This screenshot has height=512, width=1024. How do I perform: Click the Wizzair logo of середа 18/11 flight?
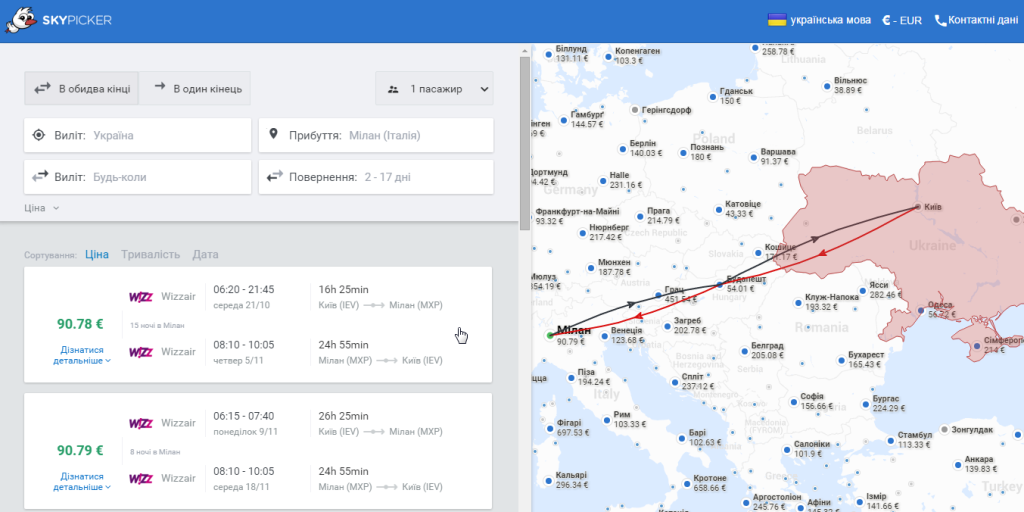(141, 479)
